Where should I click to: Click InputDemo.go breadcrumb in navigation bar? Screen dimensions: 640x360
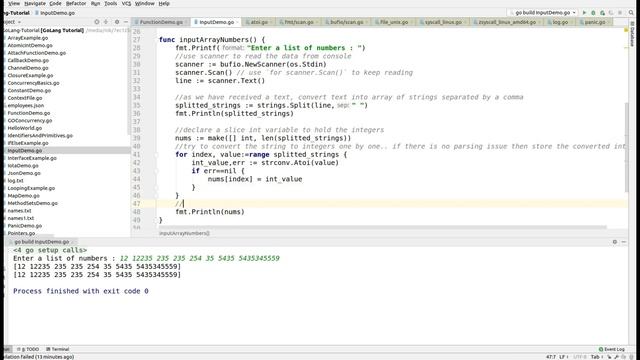[55, 13]
